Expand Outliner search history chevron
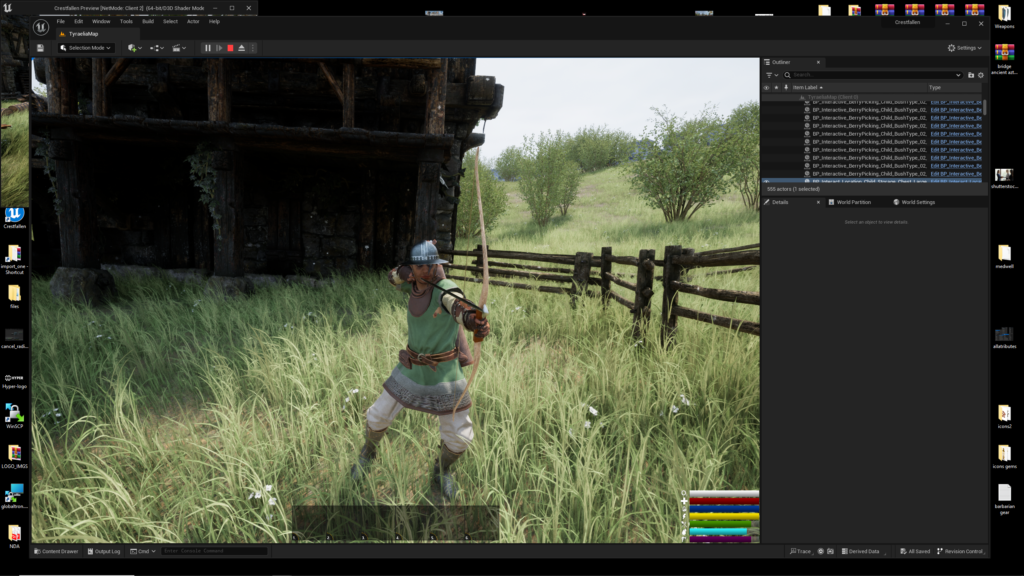Viewport: 1024px width, 576px height. pyautogui.click(x=958, y=75)
